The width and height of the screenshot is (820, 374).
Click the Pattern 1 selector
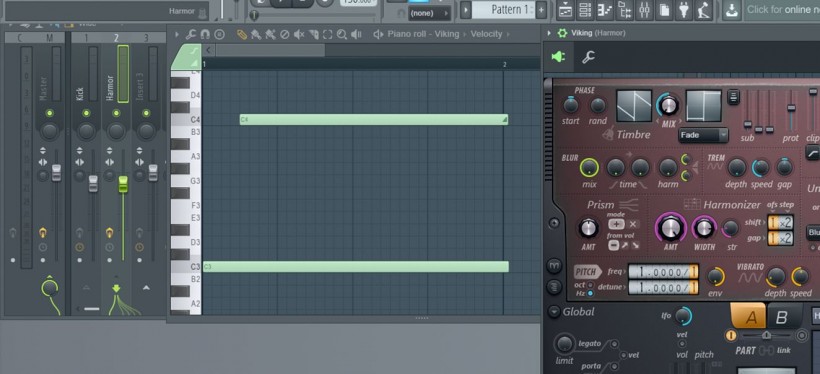[x=503, y=9]
